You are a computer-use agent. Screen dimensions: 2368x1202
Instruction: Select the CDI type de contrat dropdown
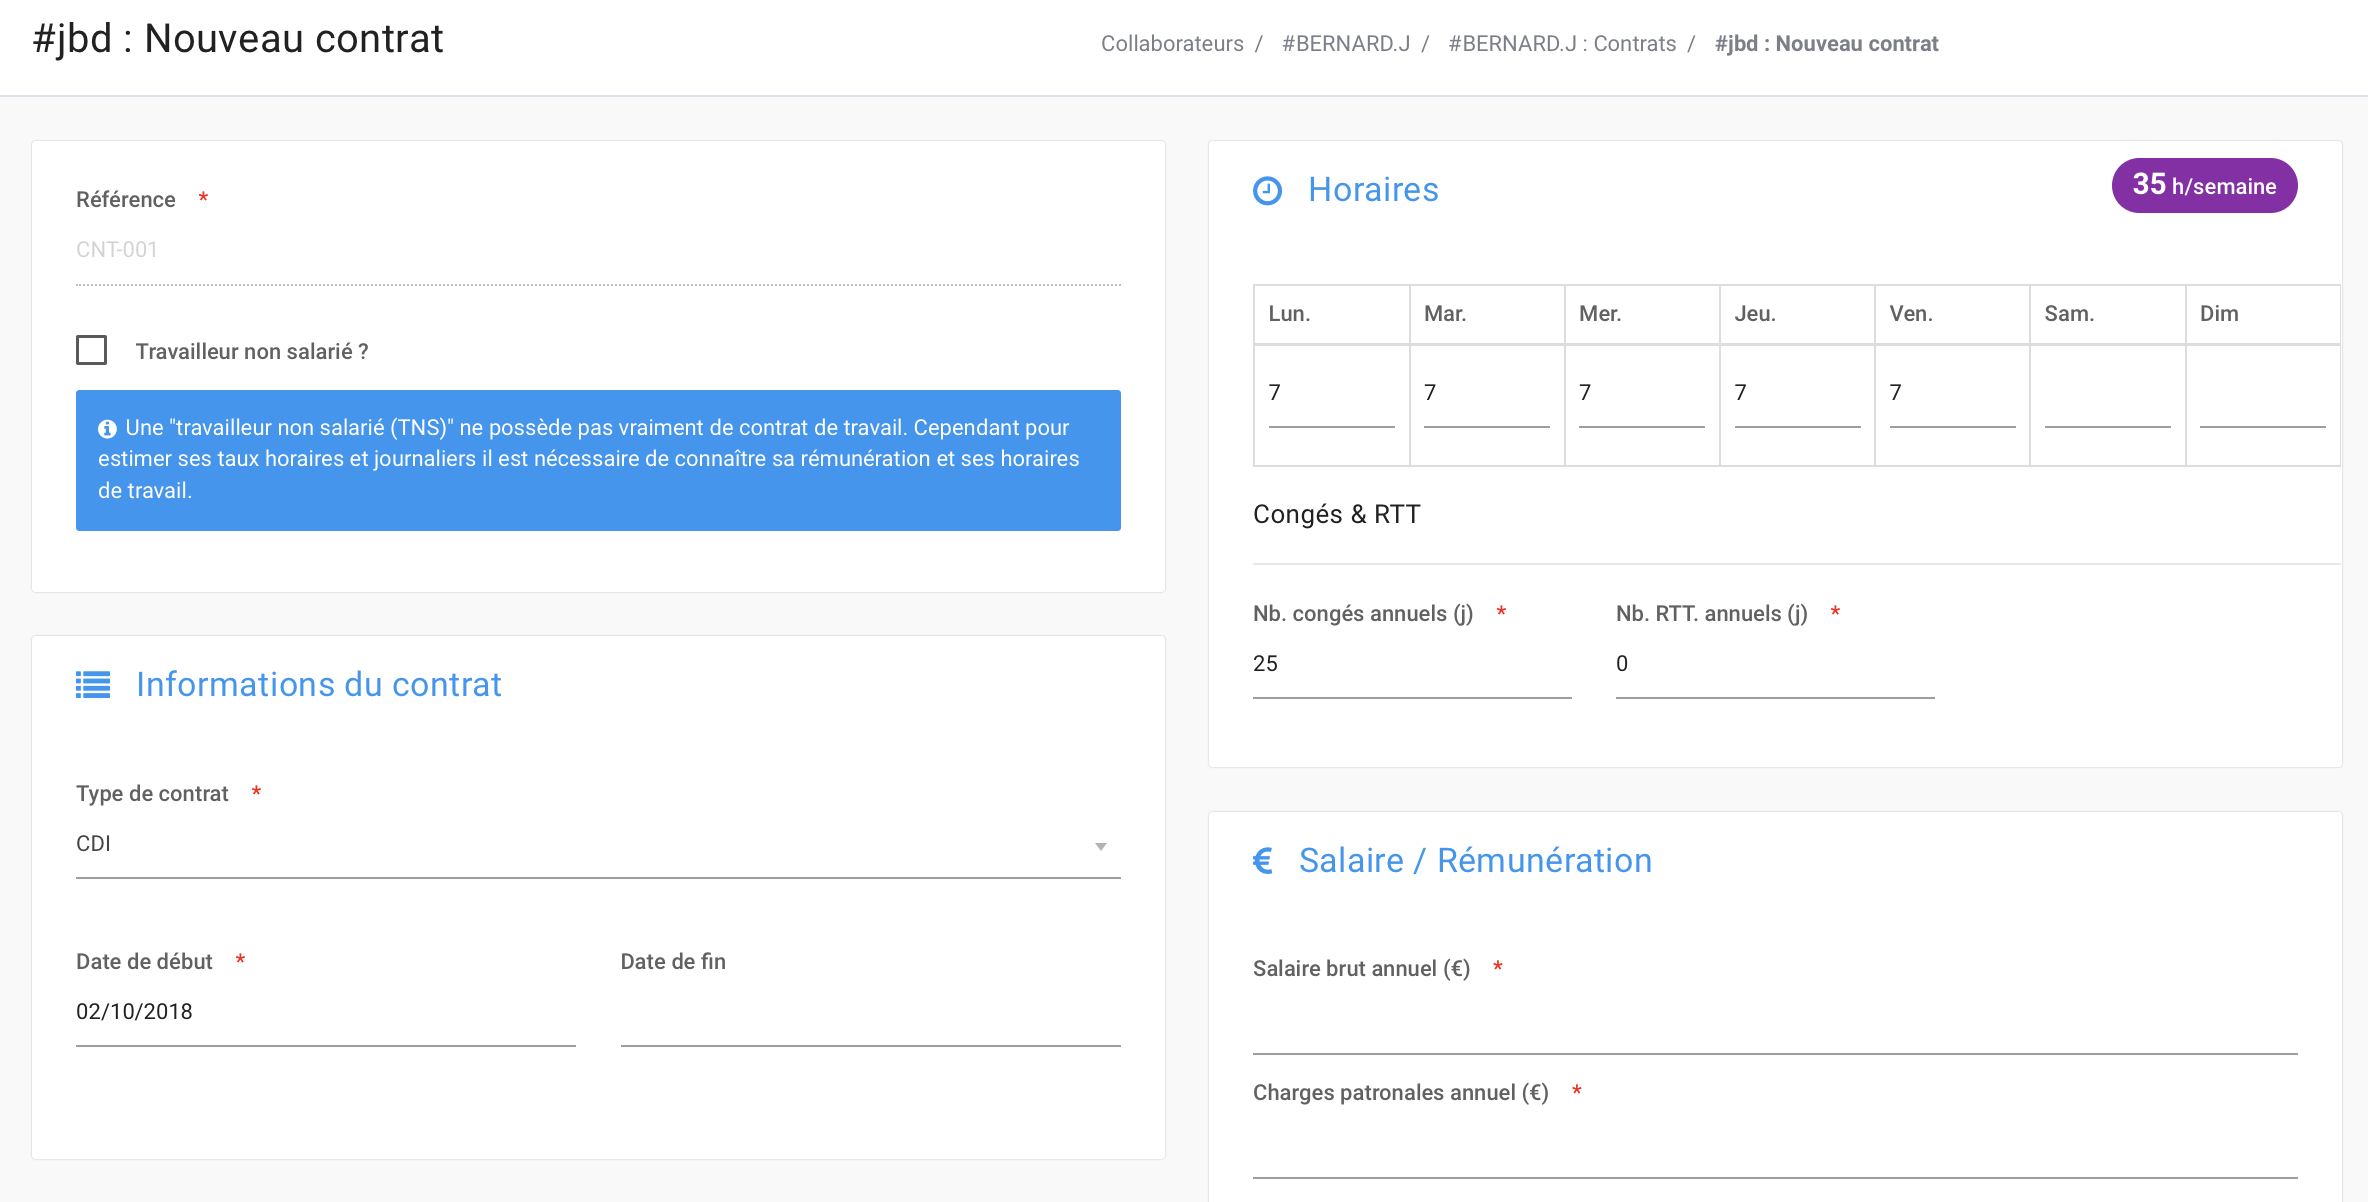(x=598, y=845)
